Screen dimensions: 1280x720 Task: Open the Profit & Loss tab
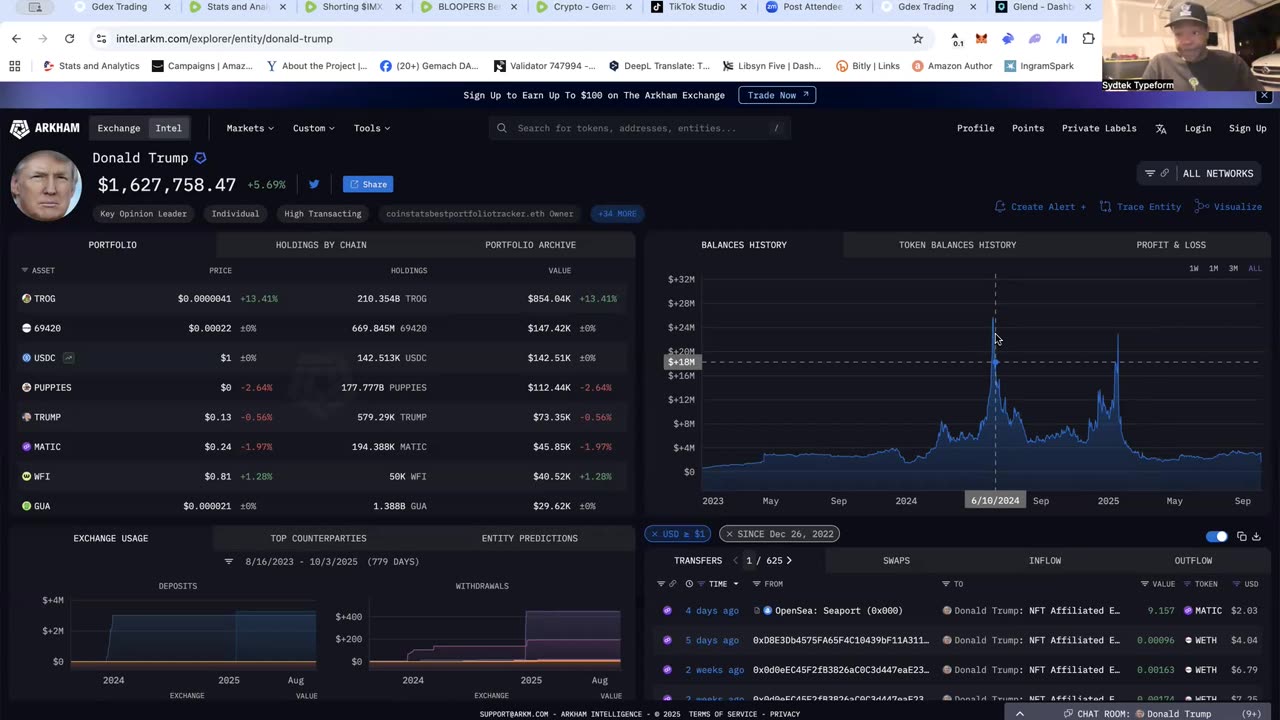[1171, 245]
